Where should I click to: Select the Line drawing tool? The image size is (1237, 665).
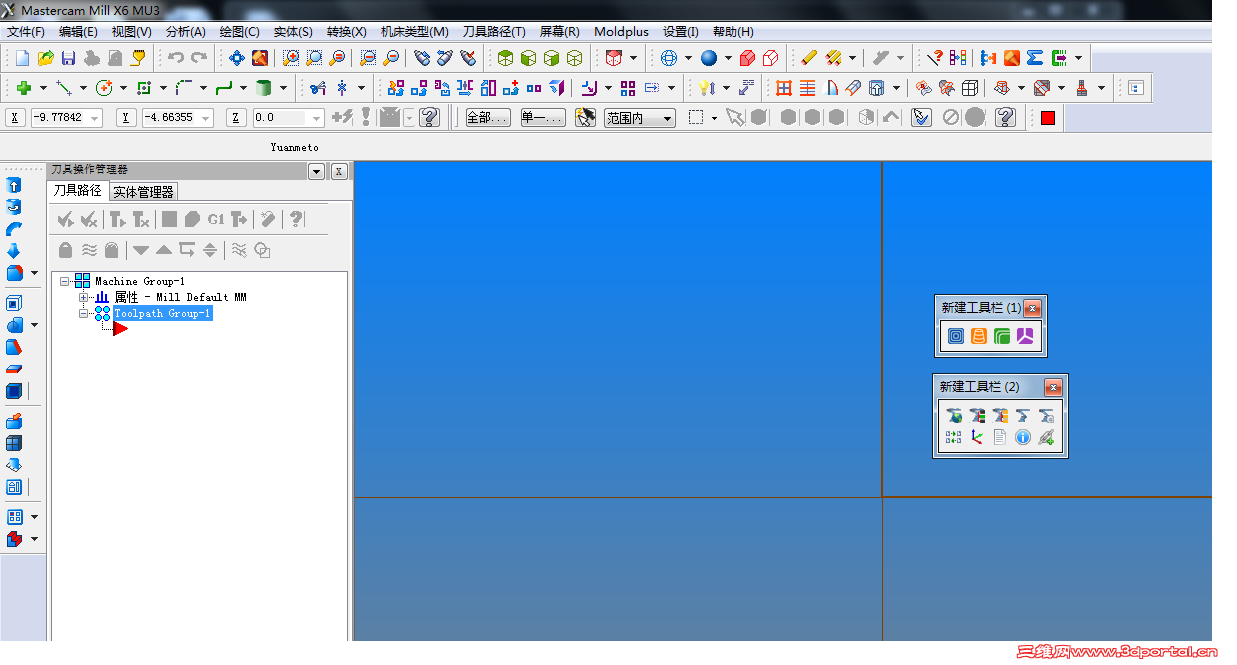tap(64, 88)
